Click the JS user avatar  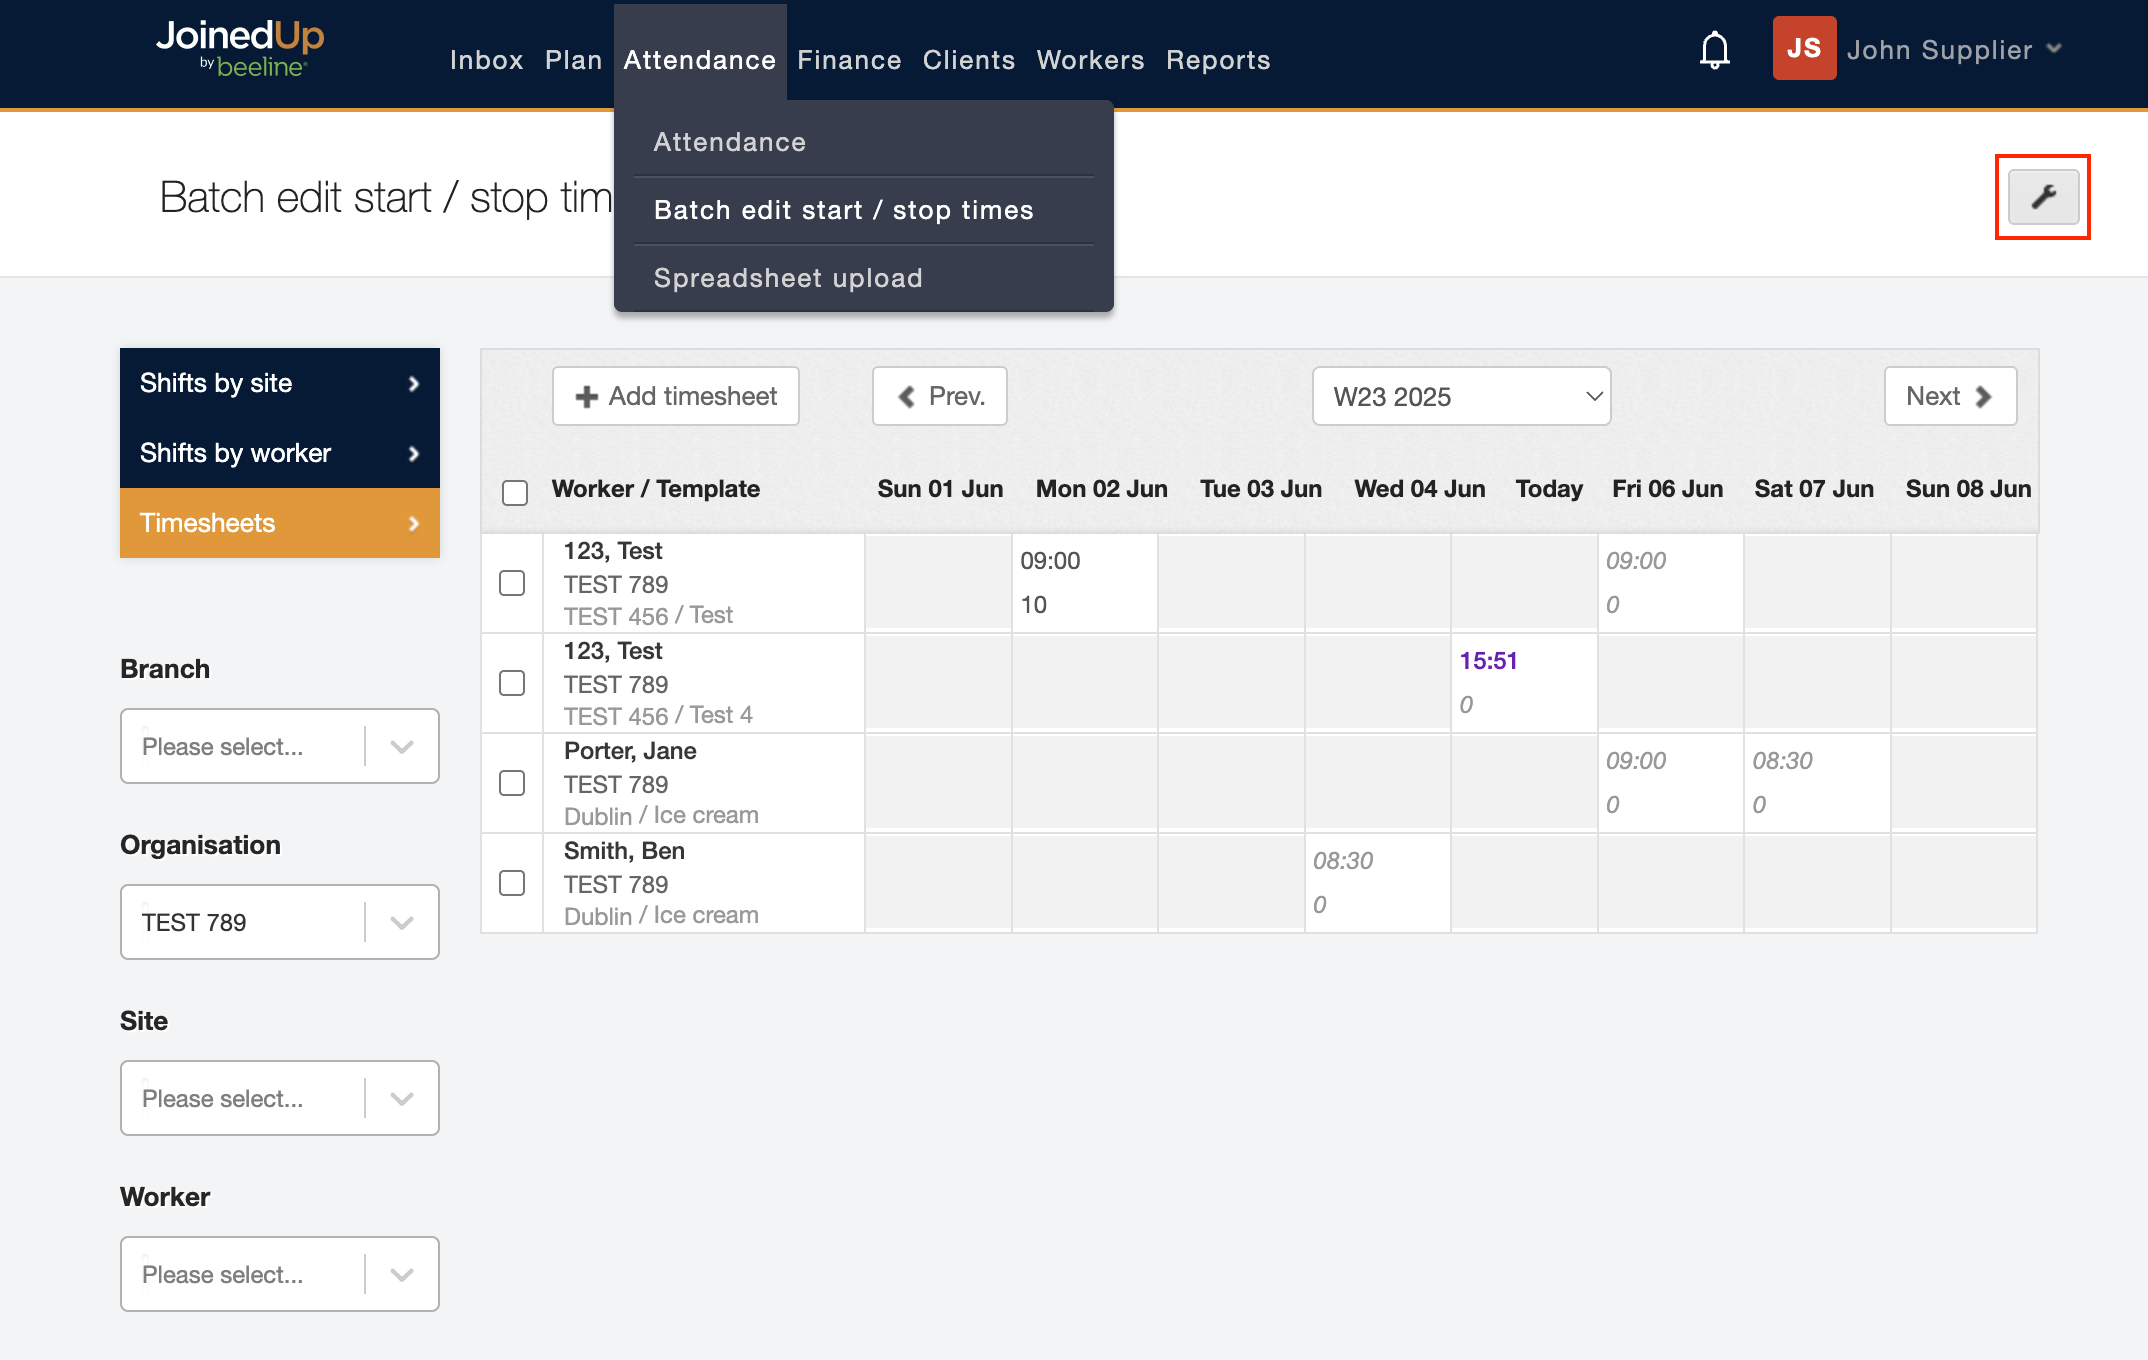coord(1803,48)
